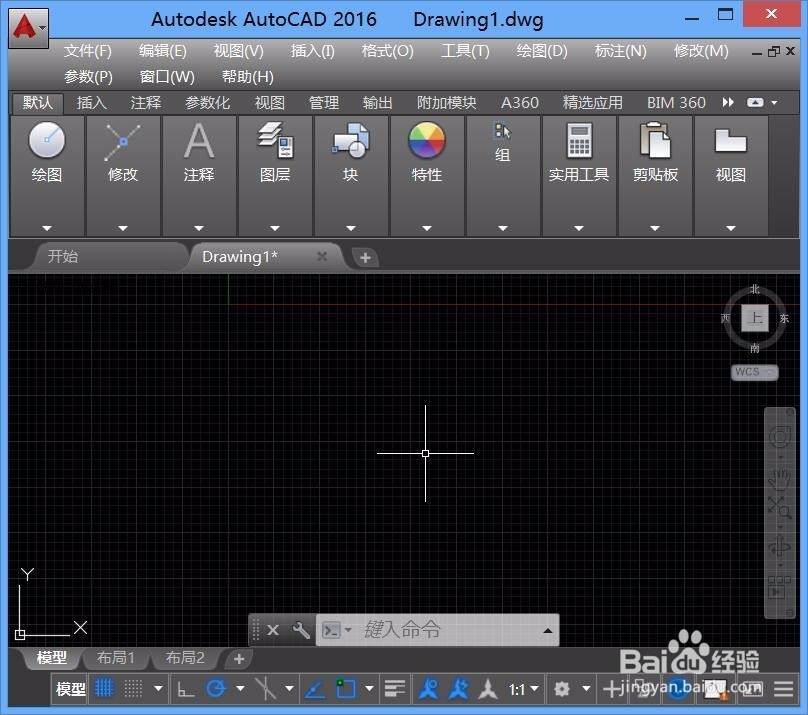Close the Drawing1* file tab
Viewport: 808px width, 715px height.
tap(322, 256)
